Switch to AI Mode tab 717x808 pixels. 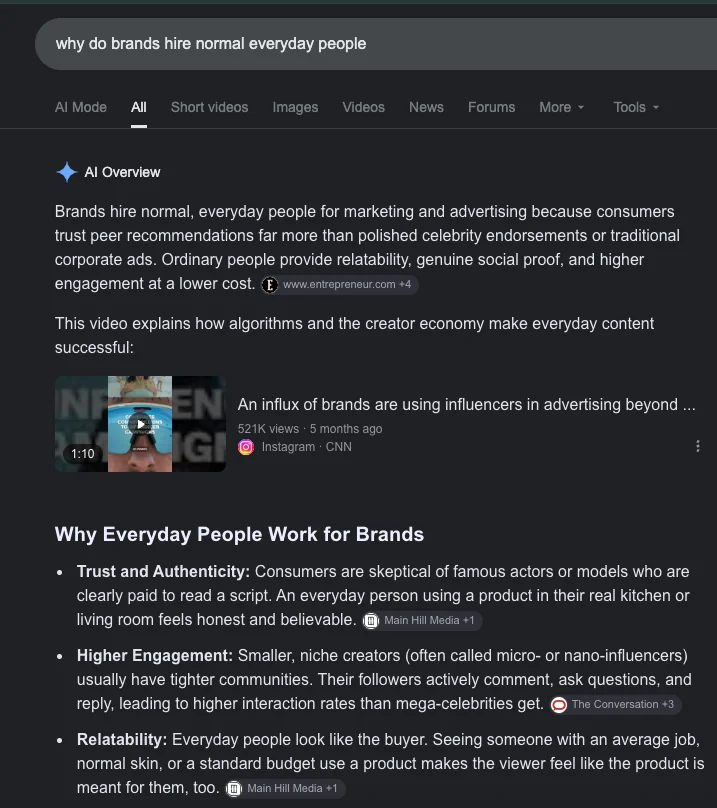coord(81,107)
